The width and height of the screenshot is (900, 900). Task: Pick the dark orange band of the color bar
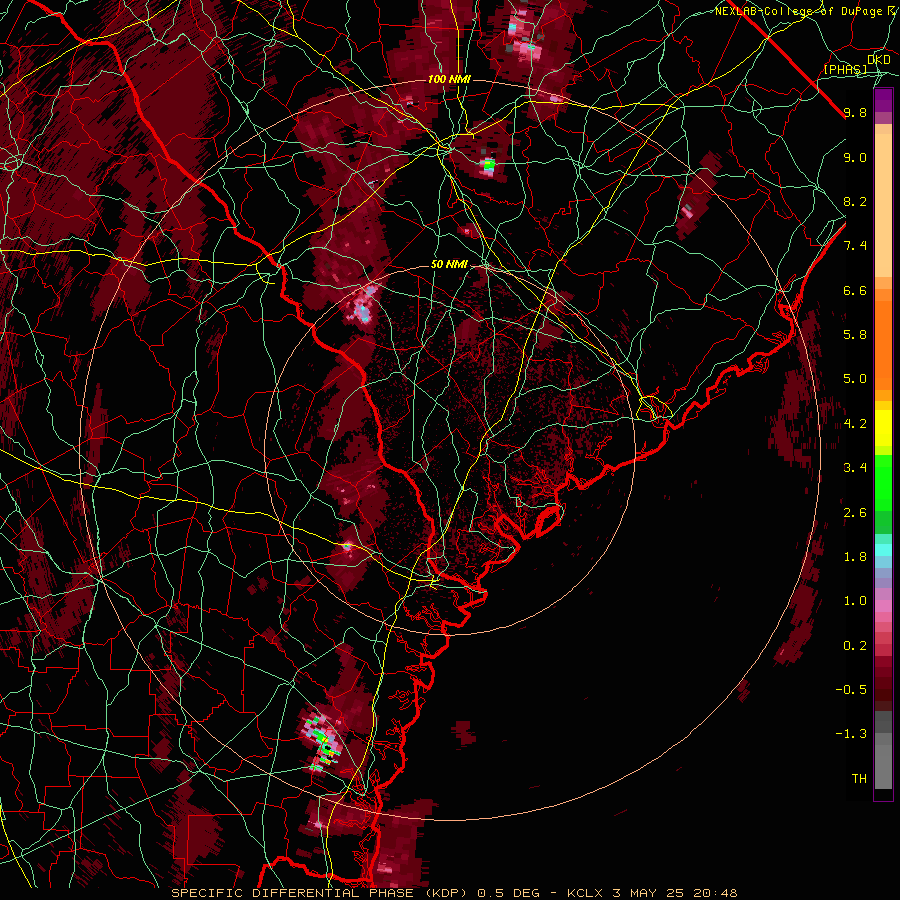tap(883, 344)
